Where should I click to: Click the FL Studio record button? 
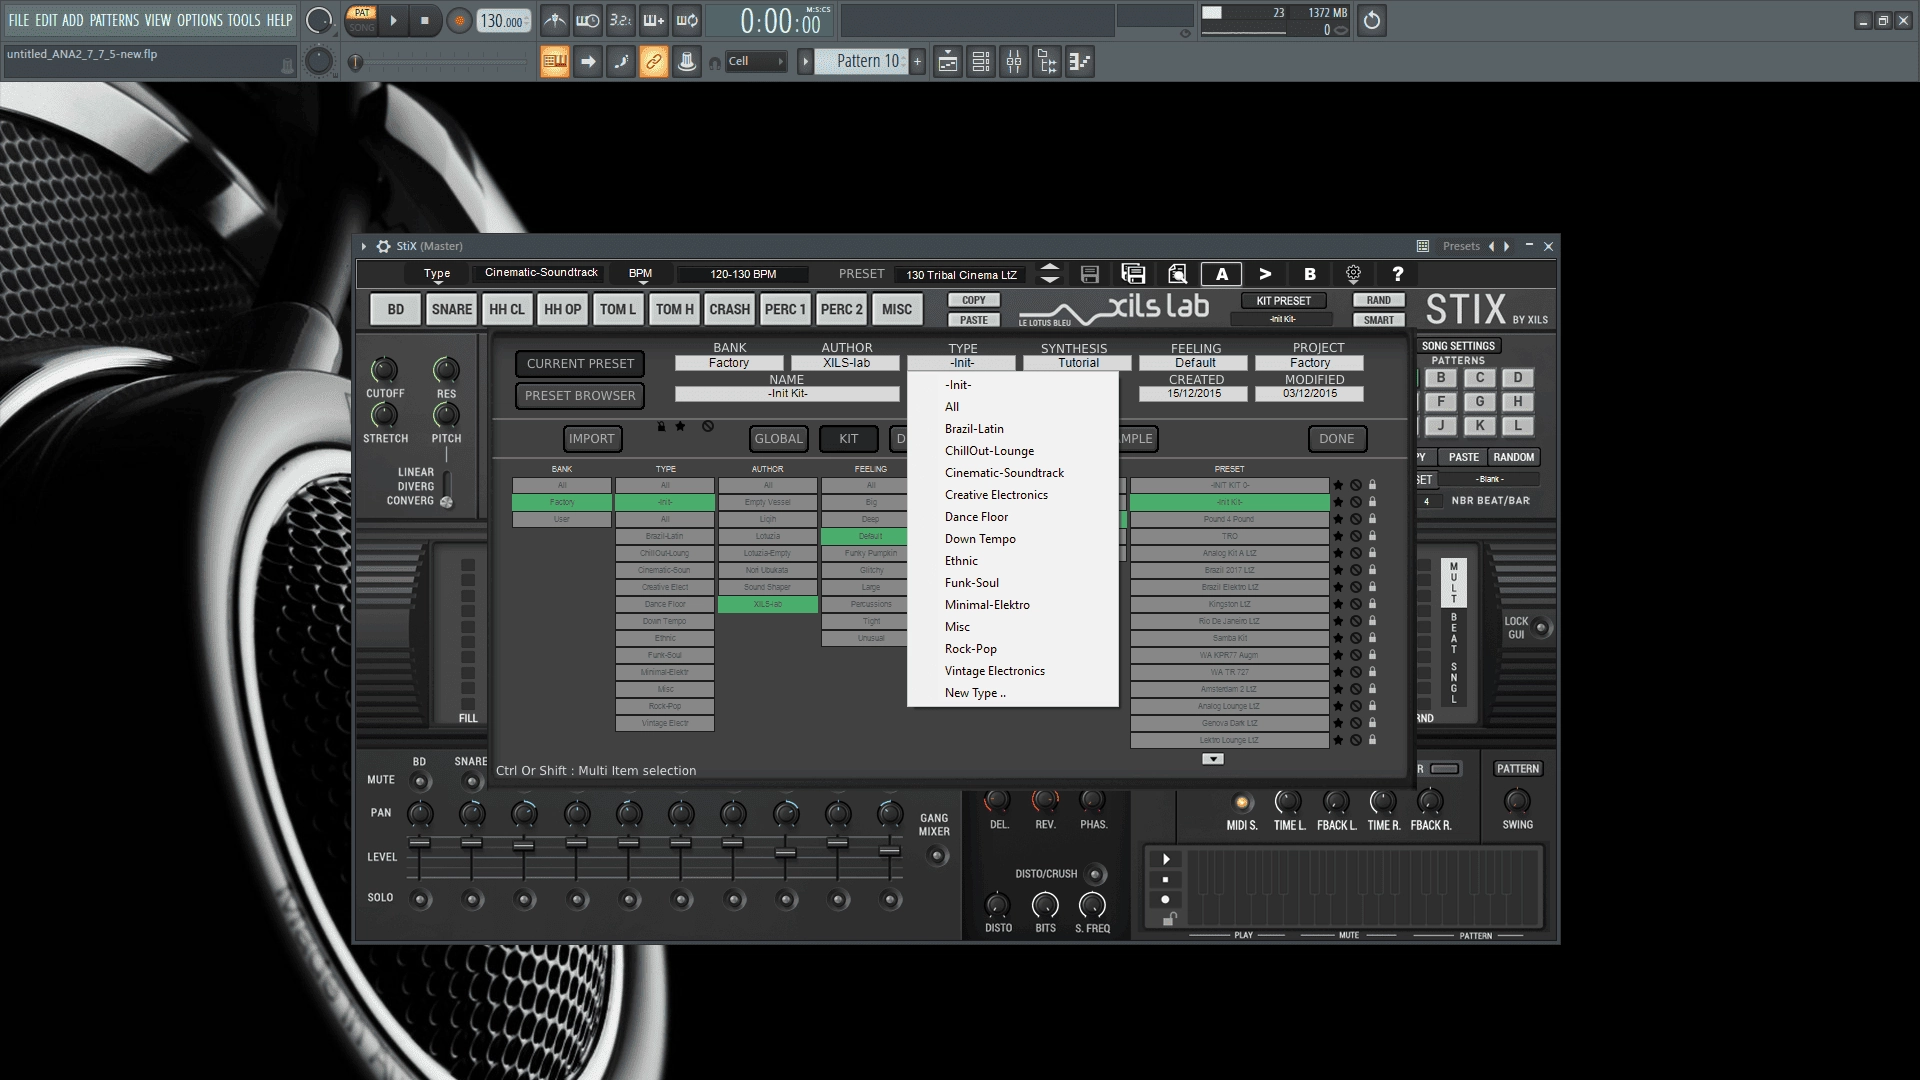point(459,20)
